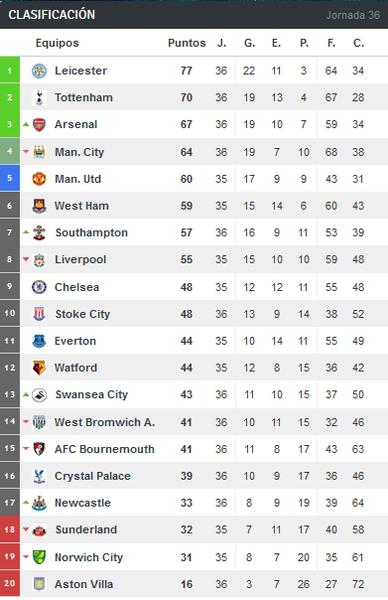Viewport: 388px width, 600px height.
Task: Open the West Ham team link
Action: coord(82,206)
